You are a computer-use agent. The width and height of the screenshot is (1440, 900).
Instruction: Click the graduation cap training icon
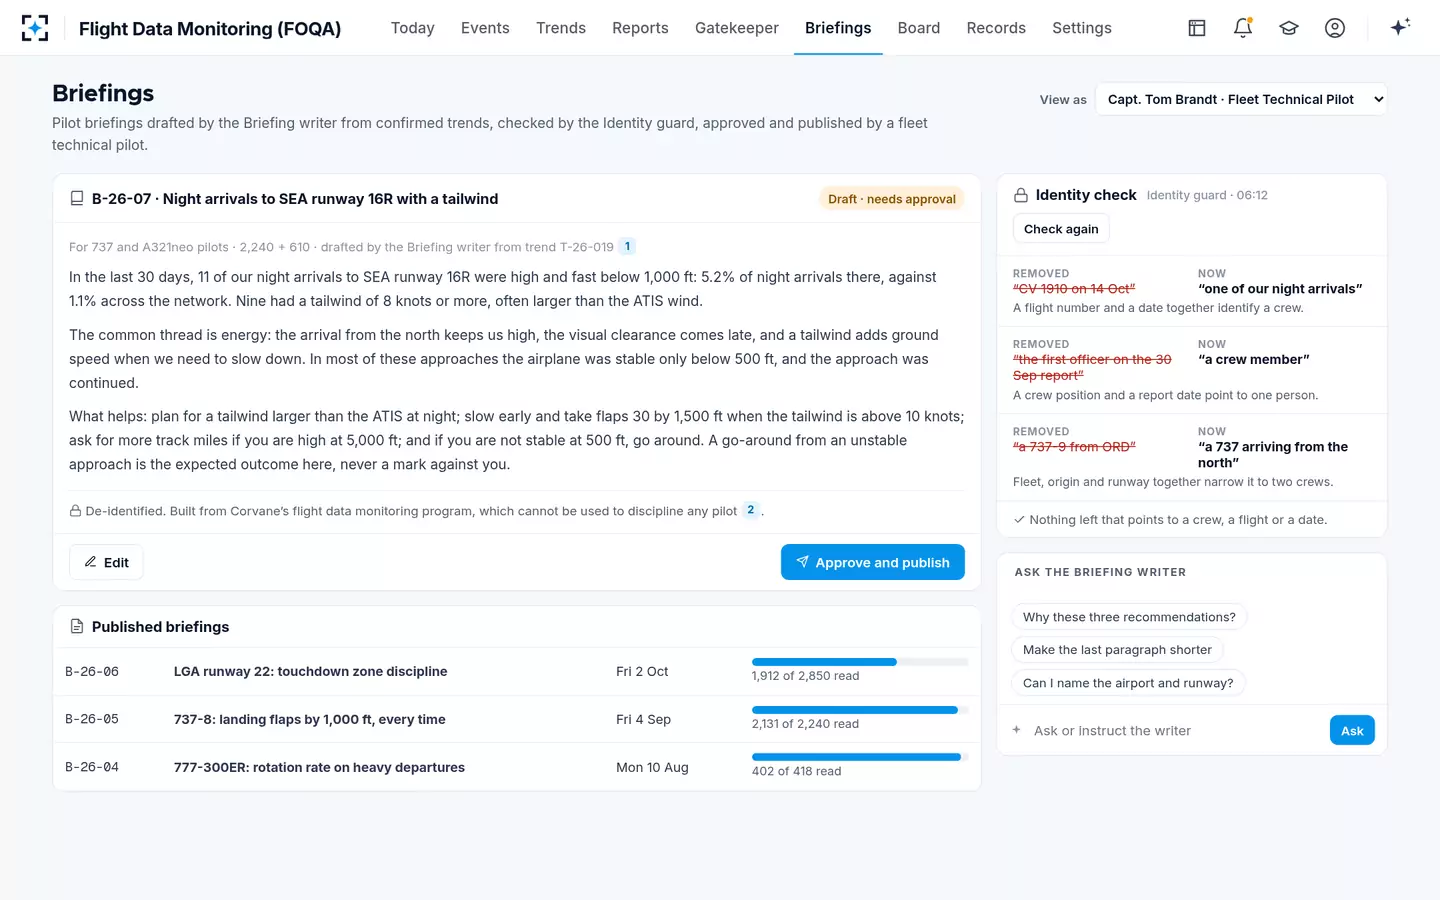coord(1289,28)
